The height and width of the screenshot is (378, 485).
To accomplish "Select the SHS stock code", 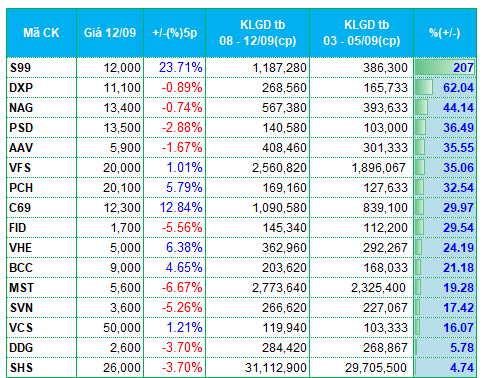I will pos(21,368).
